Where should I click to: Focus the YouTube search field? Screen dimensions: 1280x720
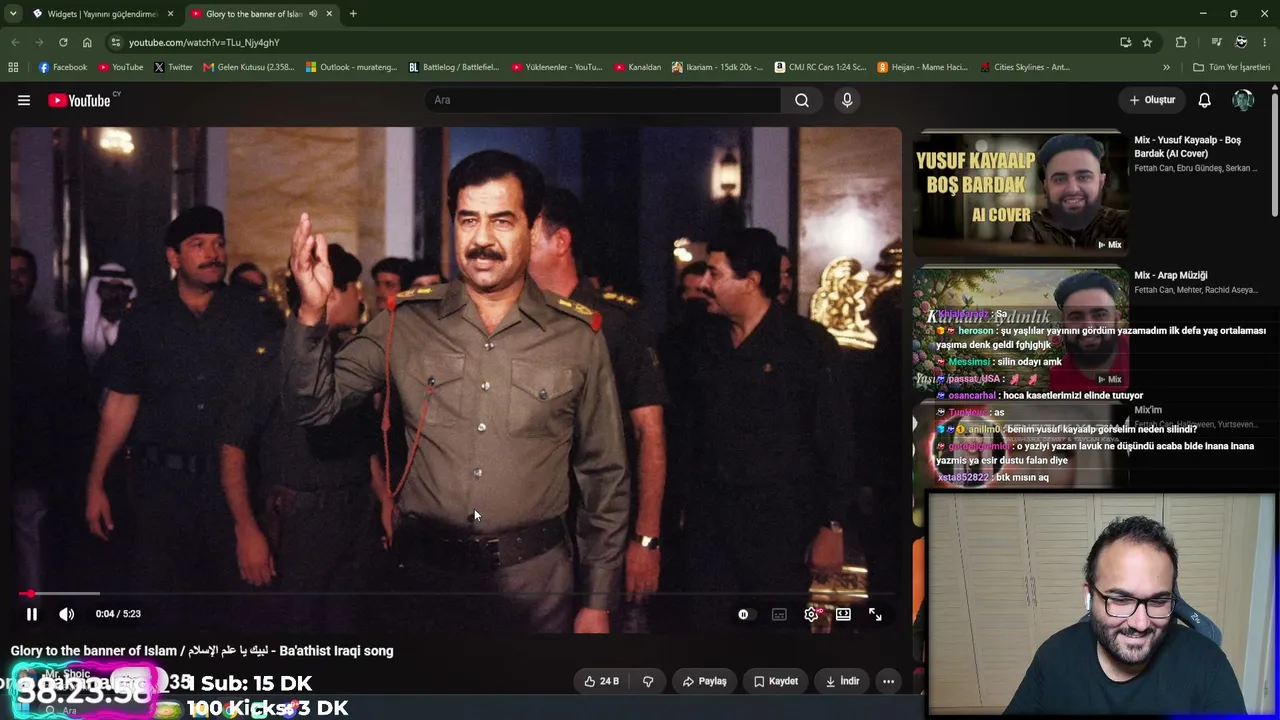pyautogui.click(x=602, y=100)
